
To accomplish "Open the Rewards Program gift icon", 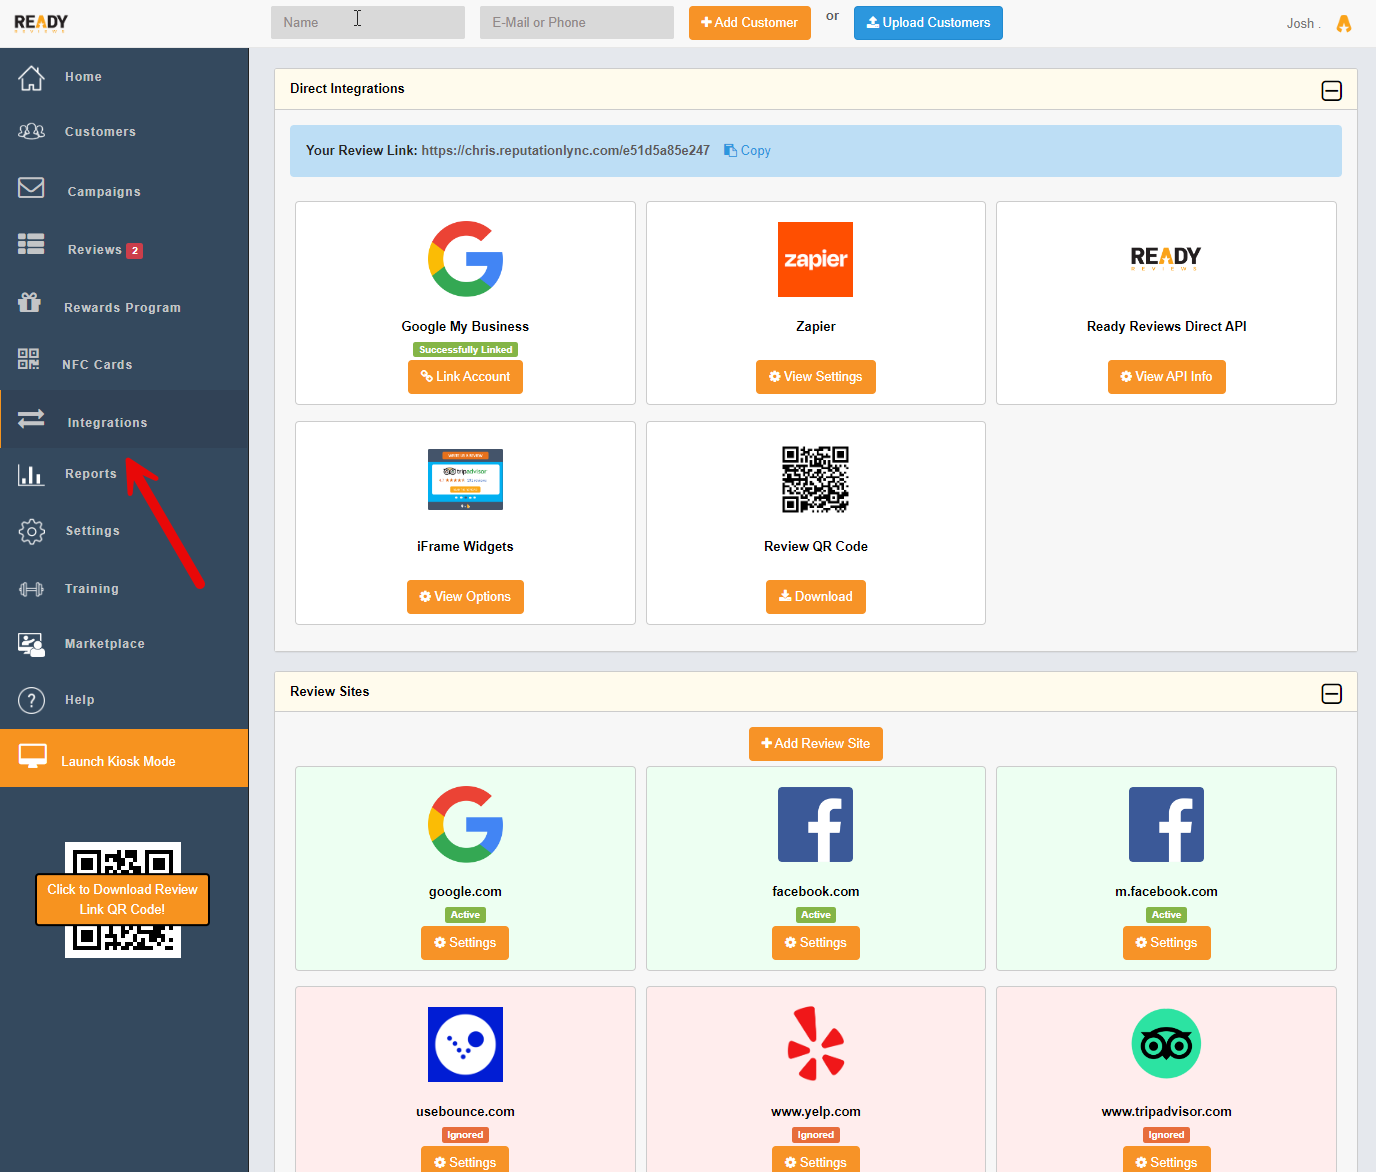I will tap(30, 302).
